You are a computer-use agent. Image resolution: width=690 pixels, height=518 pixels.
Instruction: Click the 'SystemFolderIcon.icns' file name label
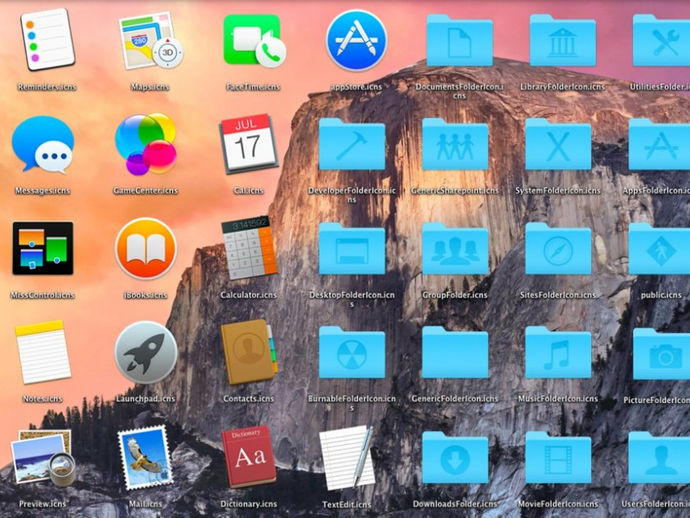558,191
